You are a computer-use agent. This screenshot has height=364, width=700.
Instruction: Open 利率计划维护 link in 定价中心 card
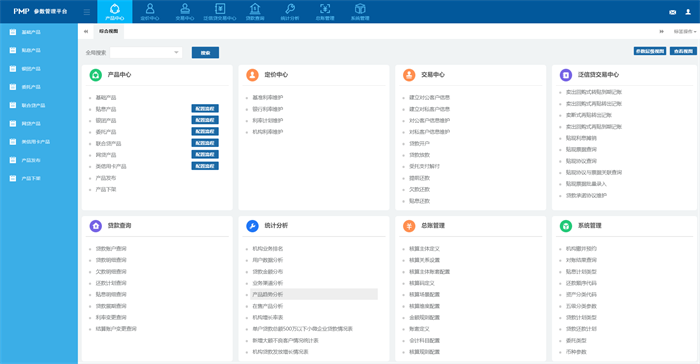click(267, 121)
